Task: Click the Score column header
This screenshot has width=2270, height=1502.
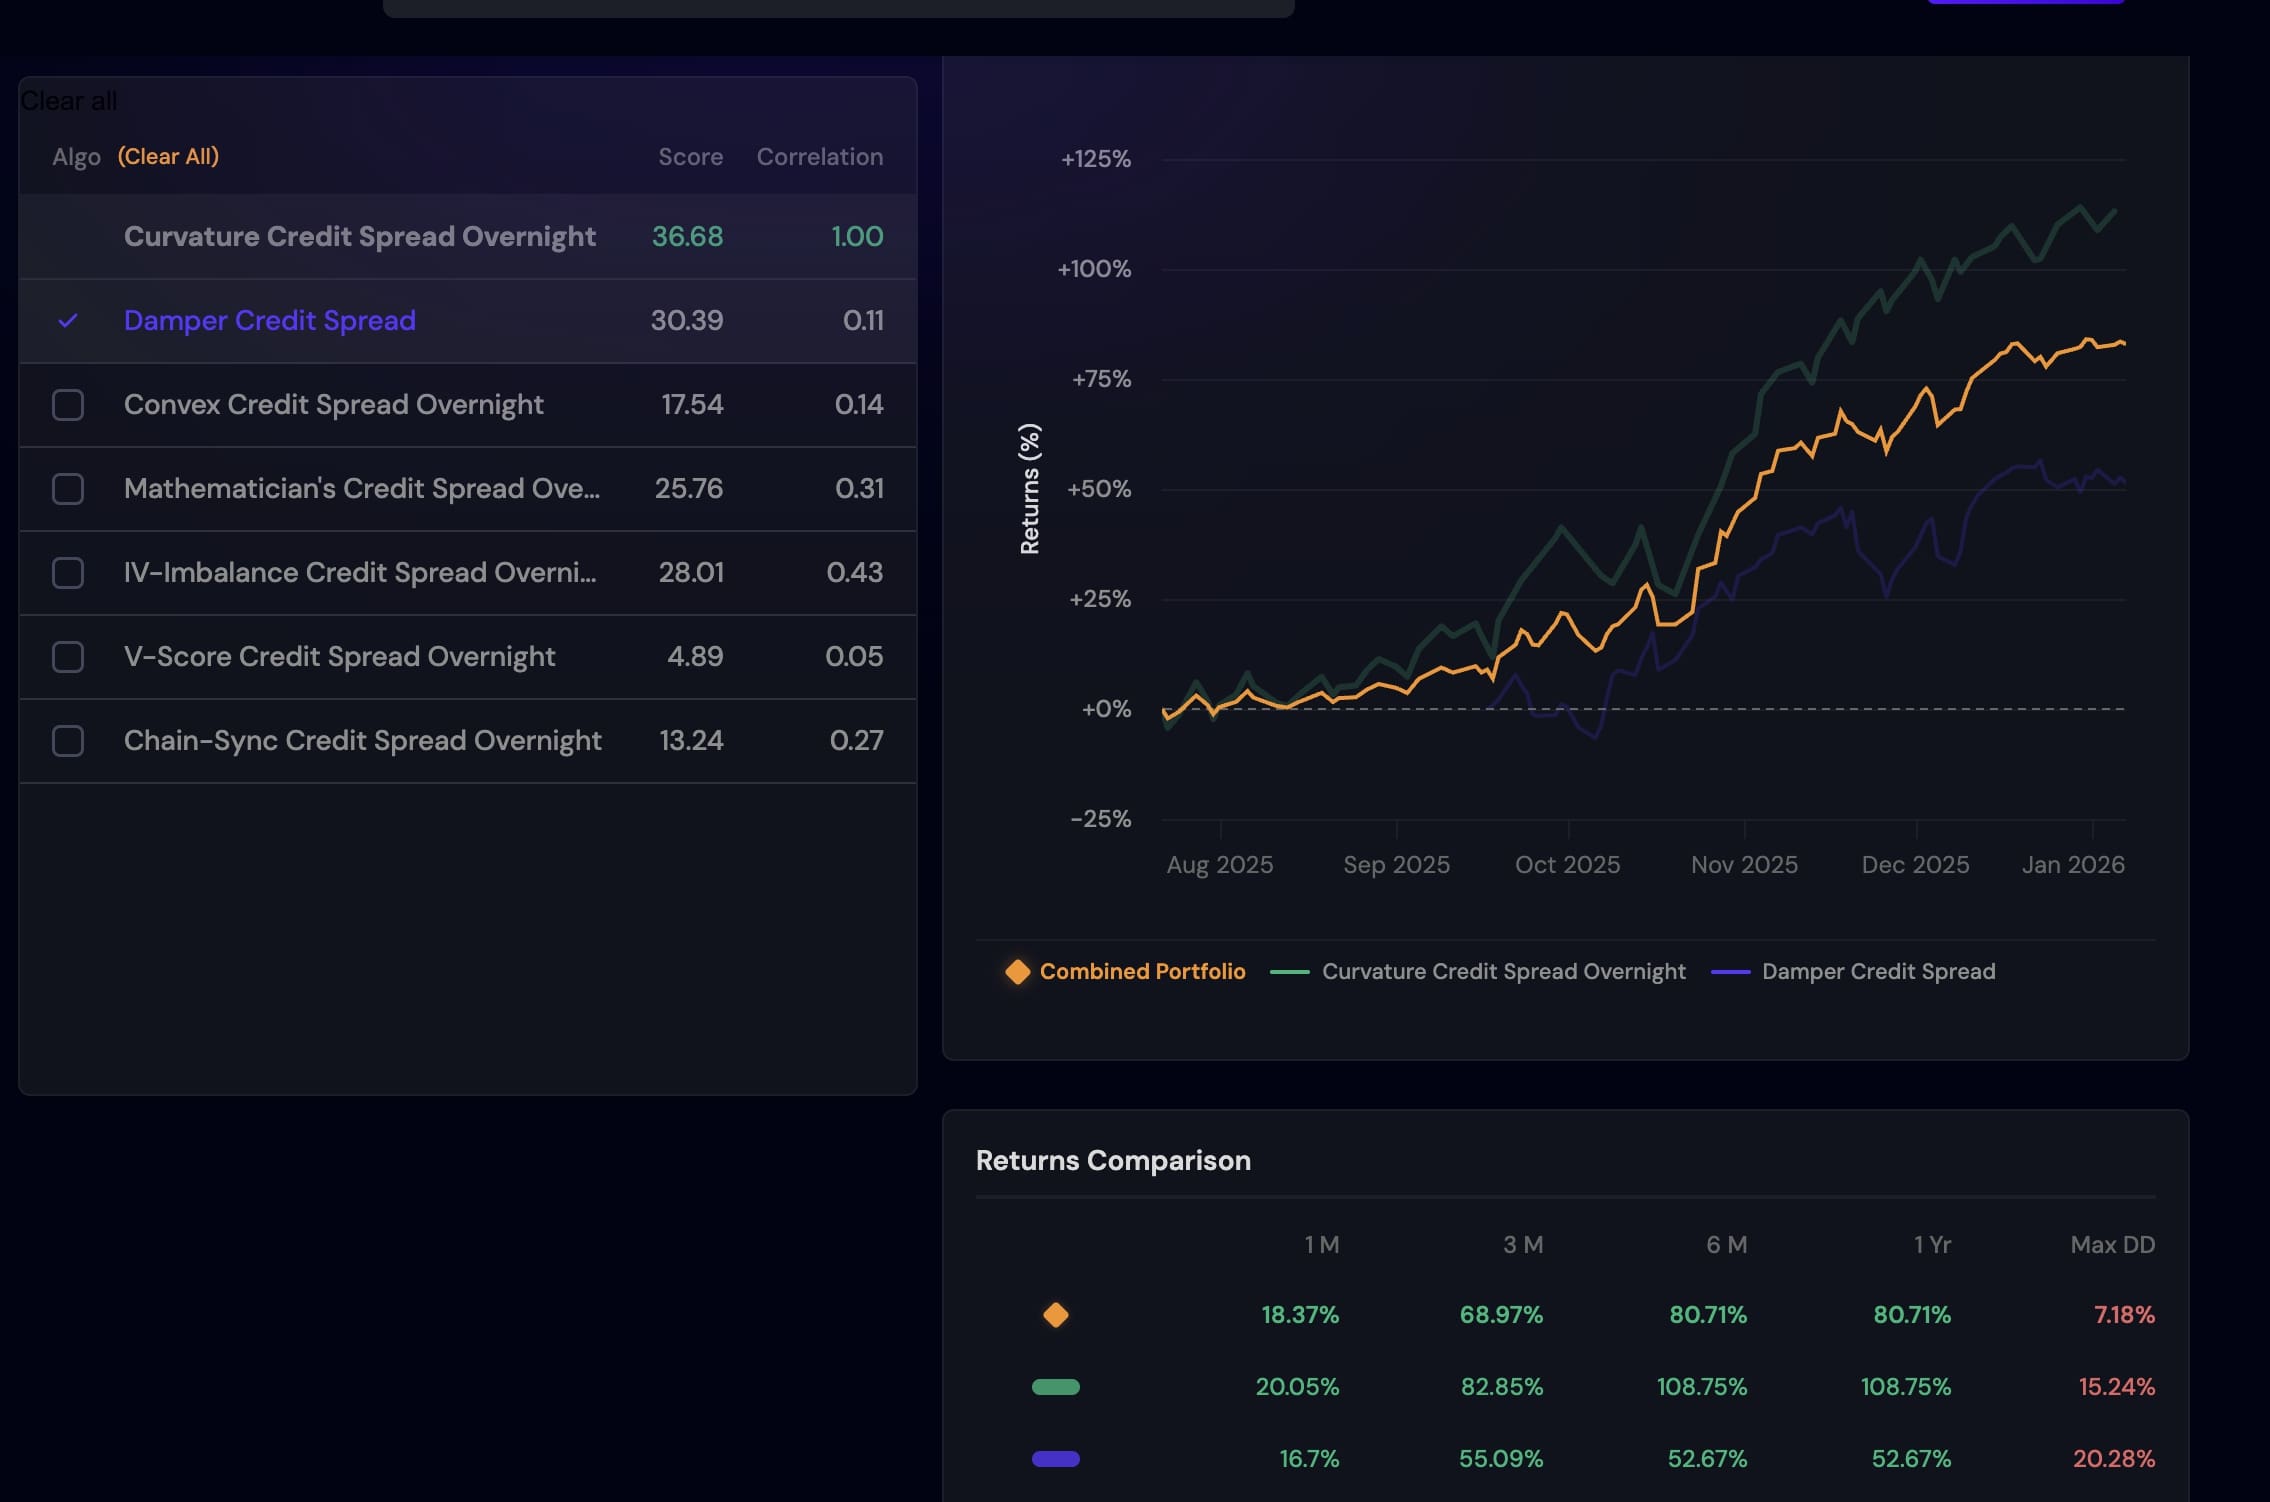Action: [690, 157]
